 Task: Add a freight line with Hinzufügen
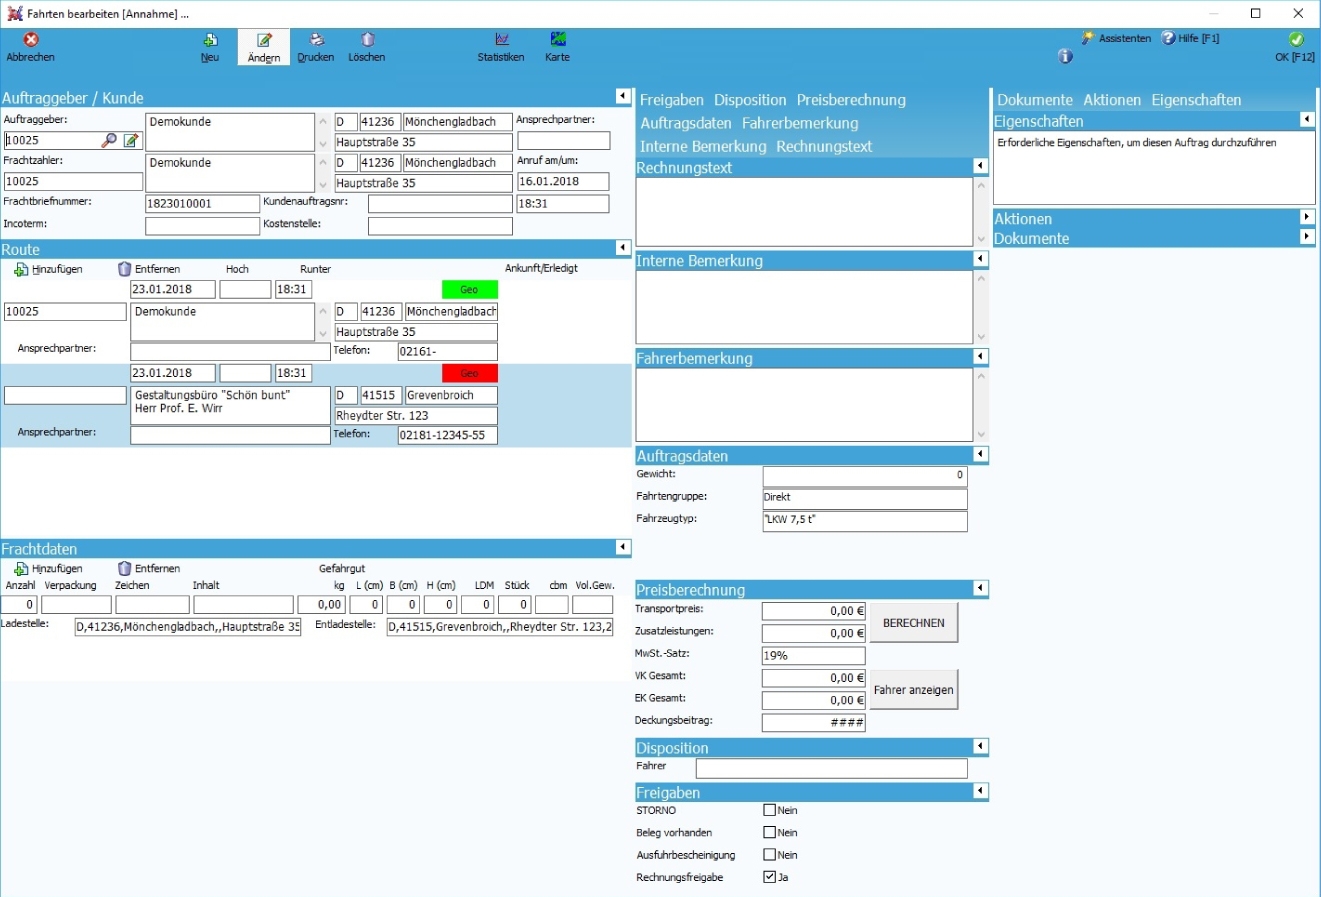coord(48,568)
